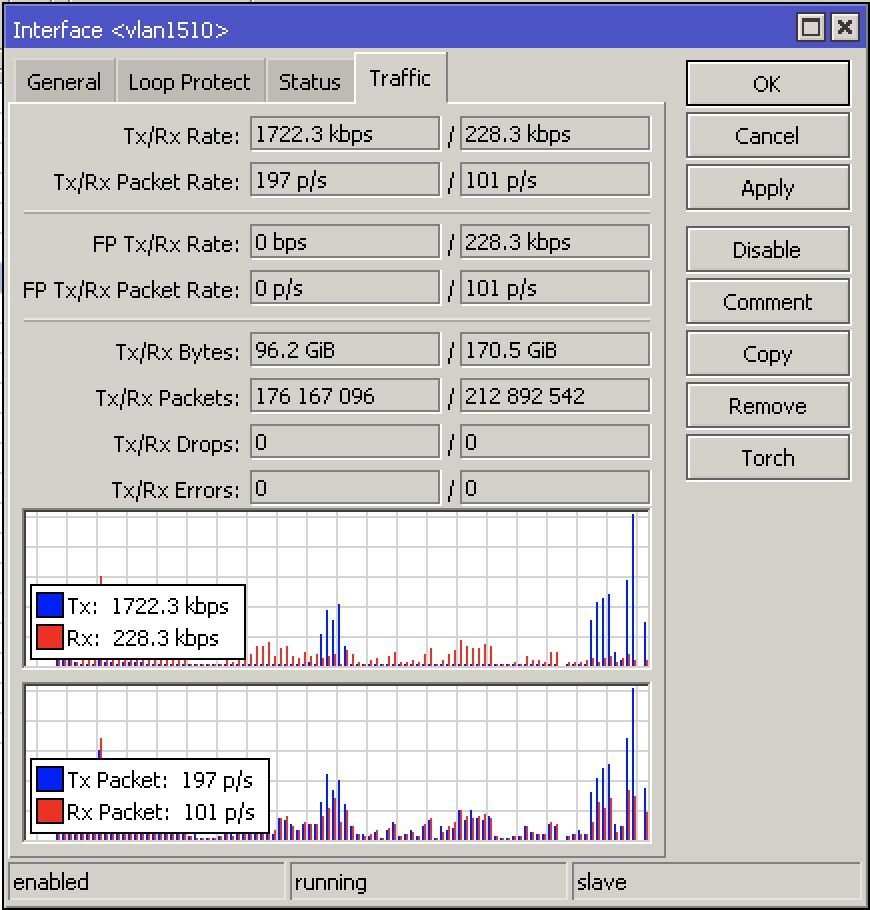
Task: Click the Apply button
Action: click(768, 188)
